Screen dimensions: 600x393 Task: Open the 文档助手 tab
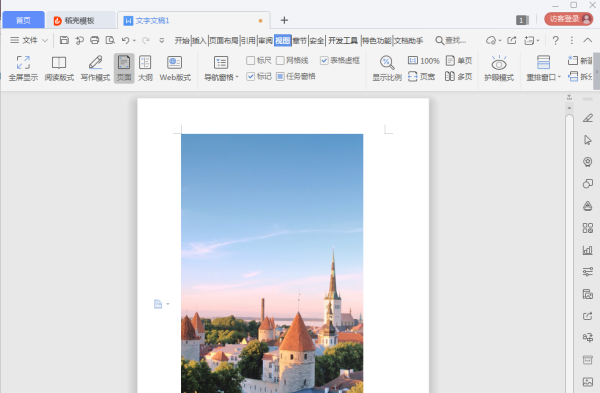(x=408, y=41)
